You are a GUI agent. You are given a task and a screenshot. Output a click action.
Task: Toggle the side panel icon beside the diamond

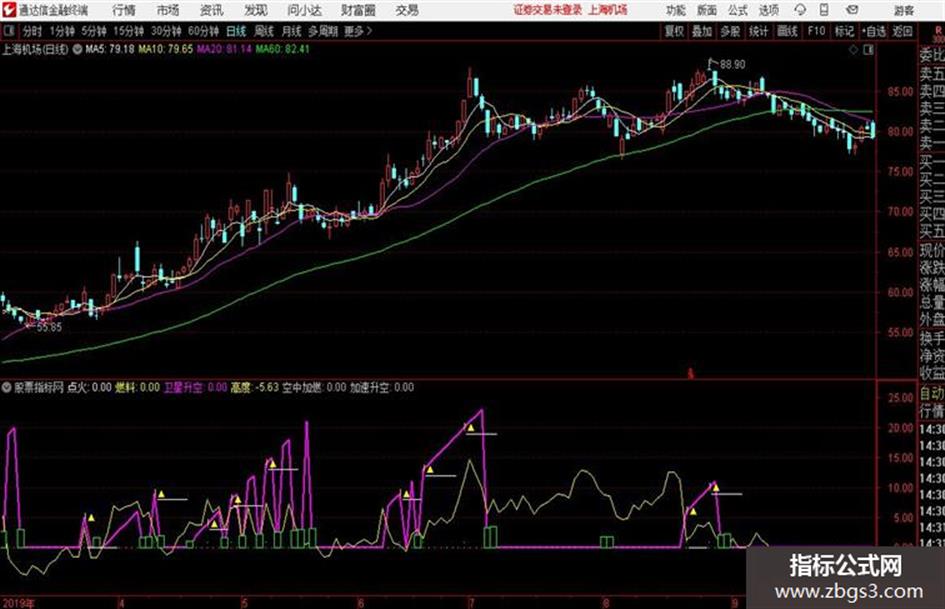click(868, 50)
